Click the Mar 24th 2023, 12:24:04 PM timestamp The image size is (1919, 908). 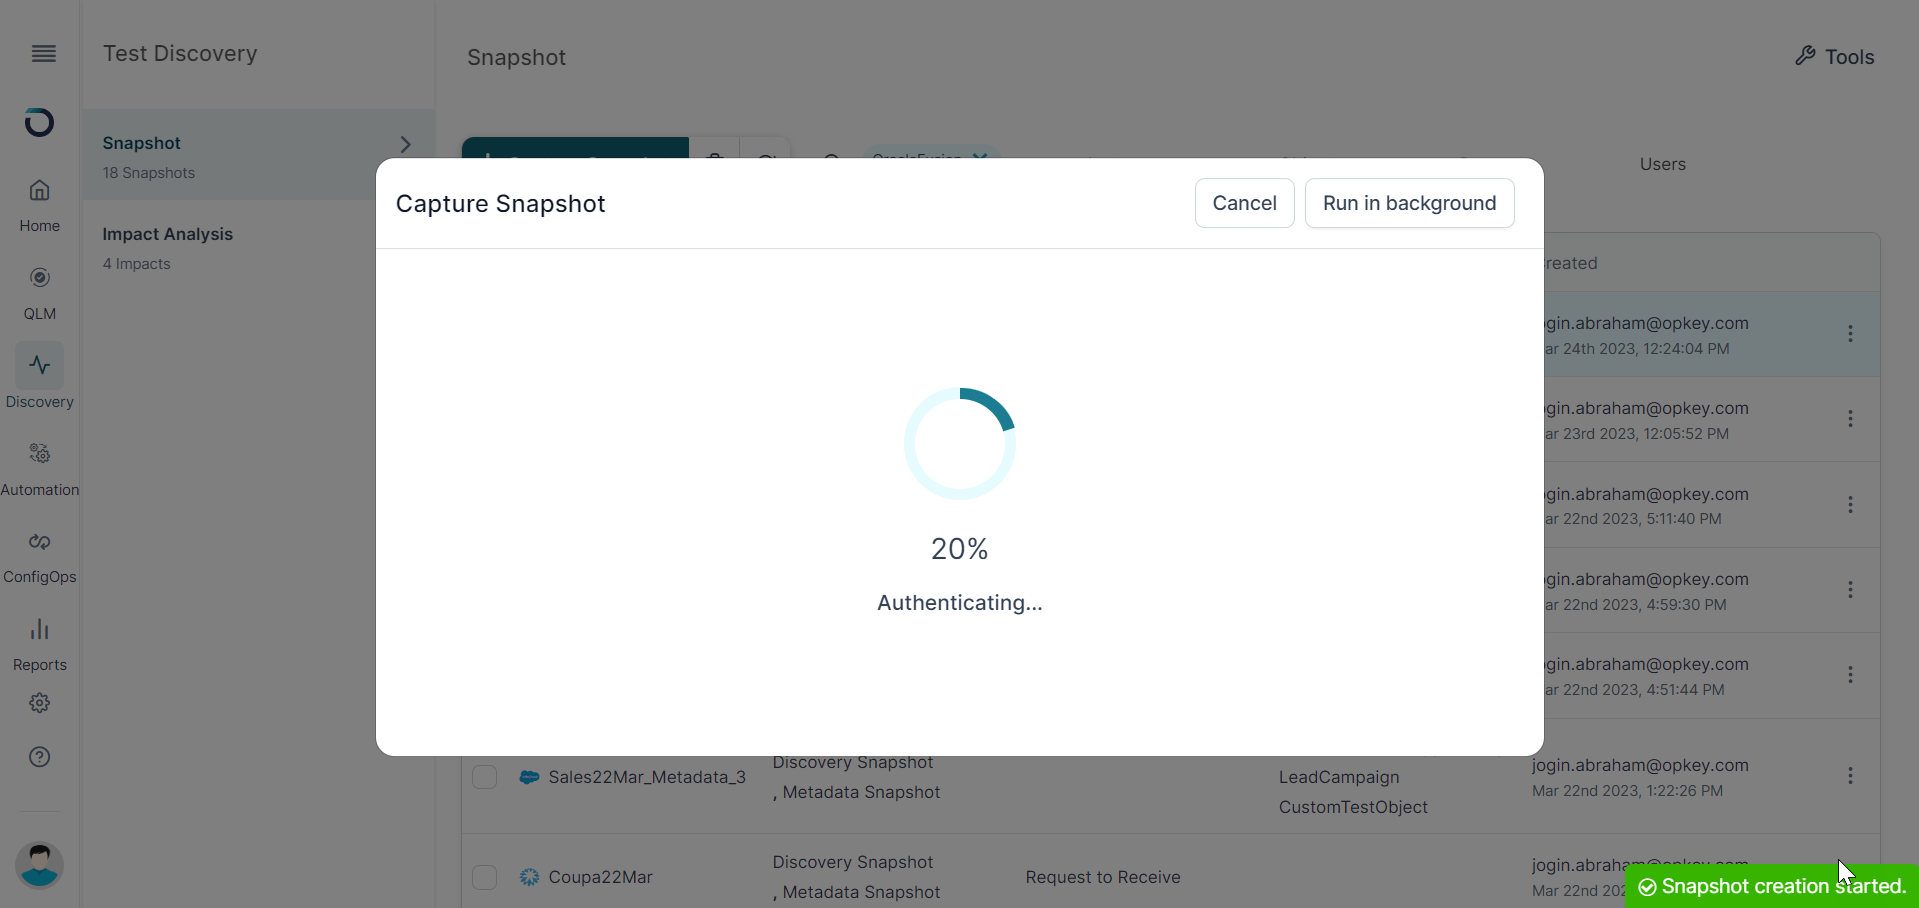coord(1637,349)
